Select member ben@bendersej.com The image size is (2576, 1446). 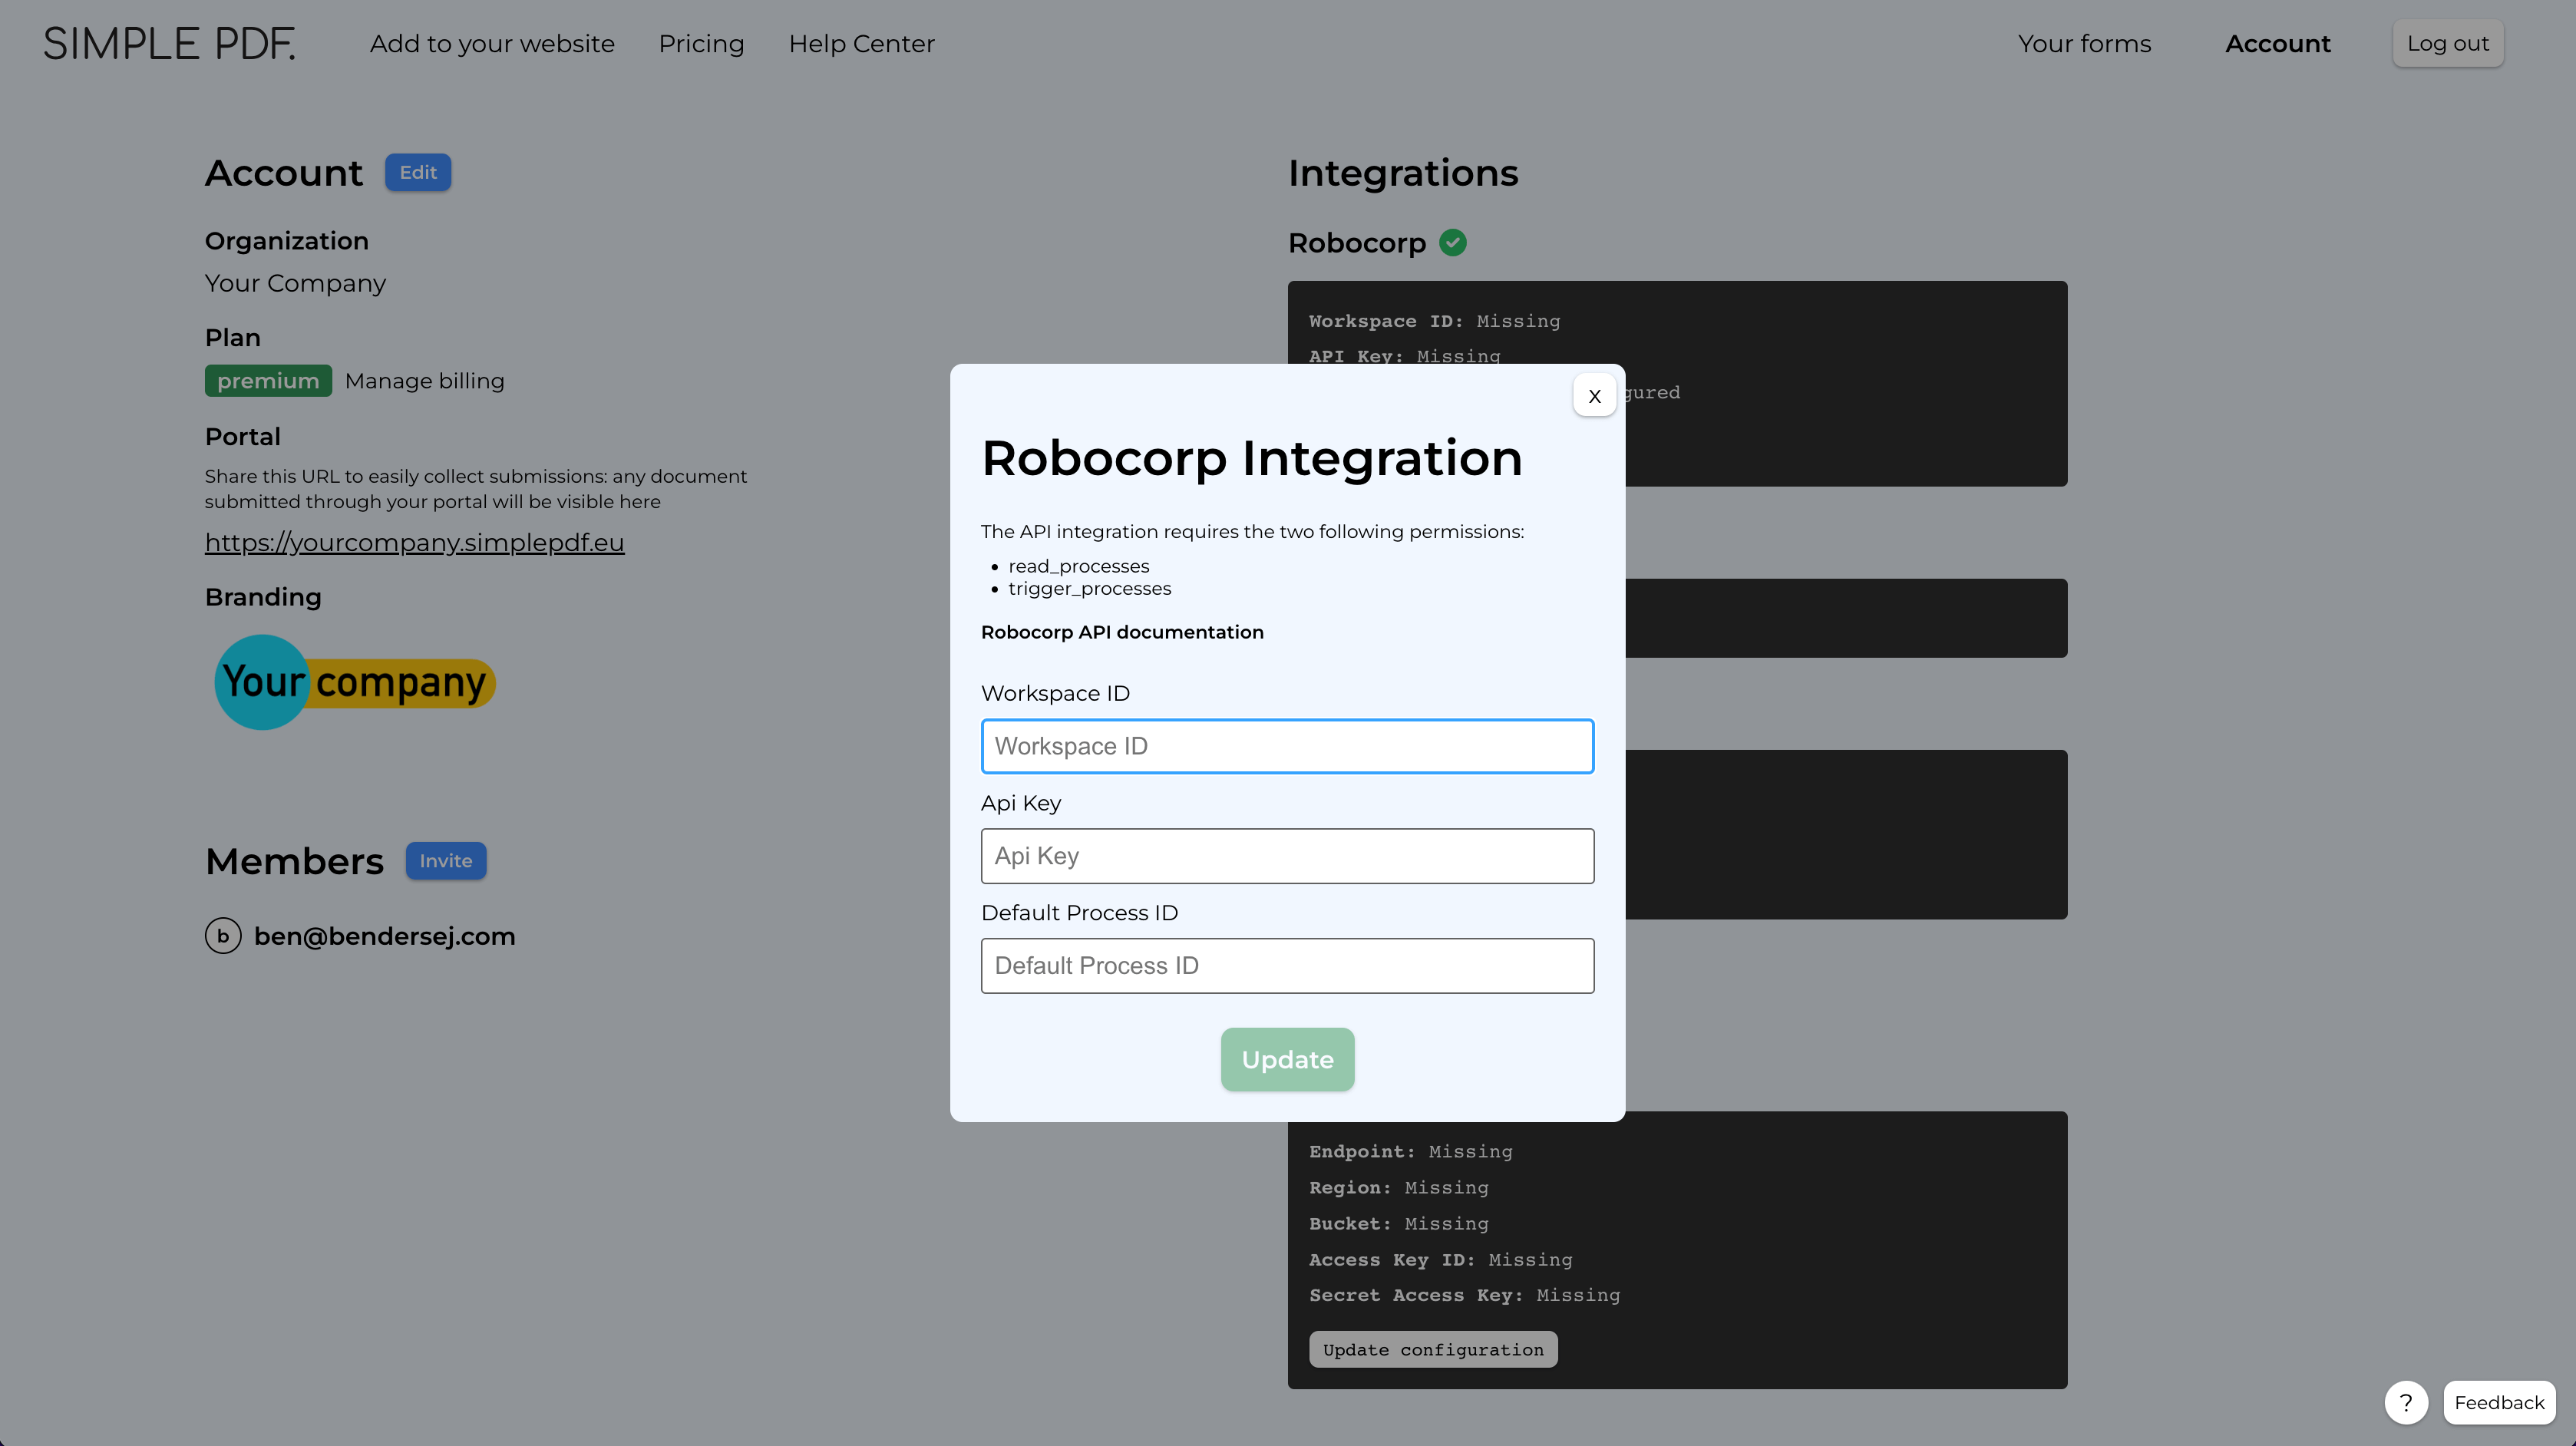pos(384,937)
